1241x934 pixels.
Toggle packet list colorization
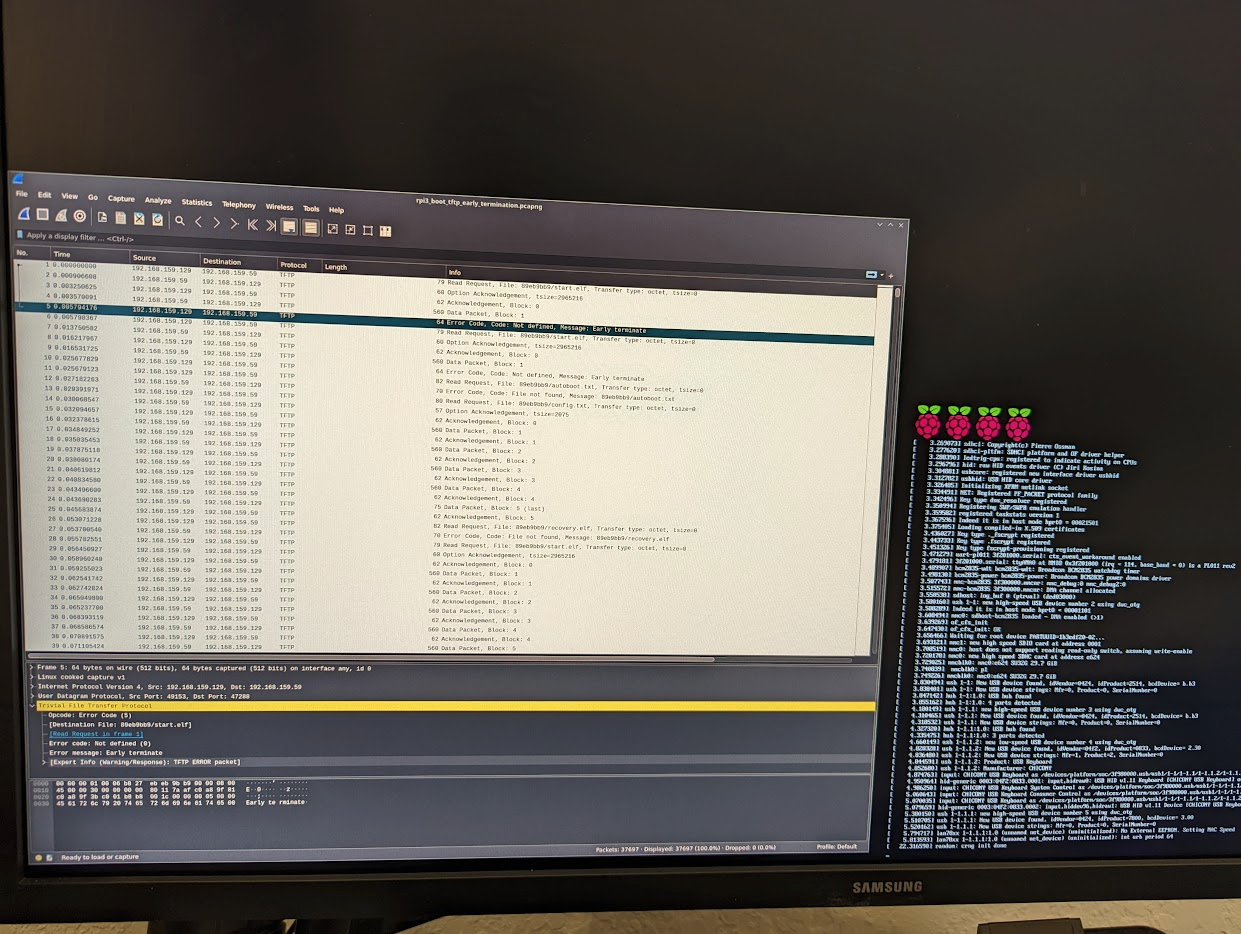tap(311, 224)
